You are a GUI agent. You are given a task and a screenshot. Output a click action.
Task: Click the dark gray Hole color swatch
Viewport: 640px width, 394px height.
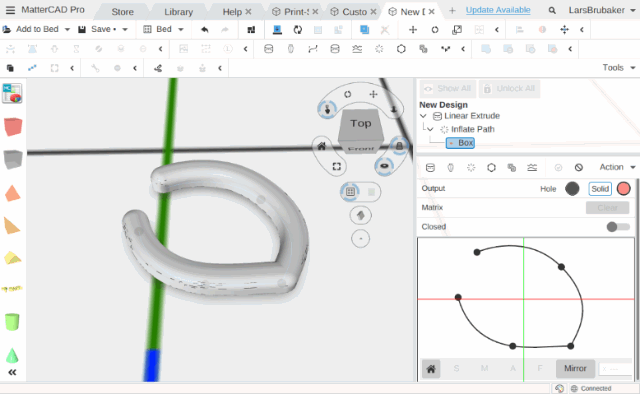572,189
